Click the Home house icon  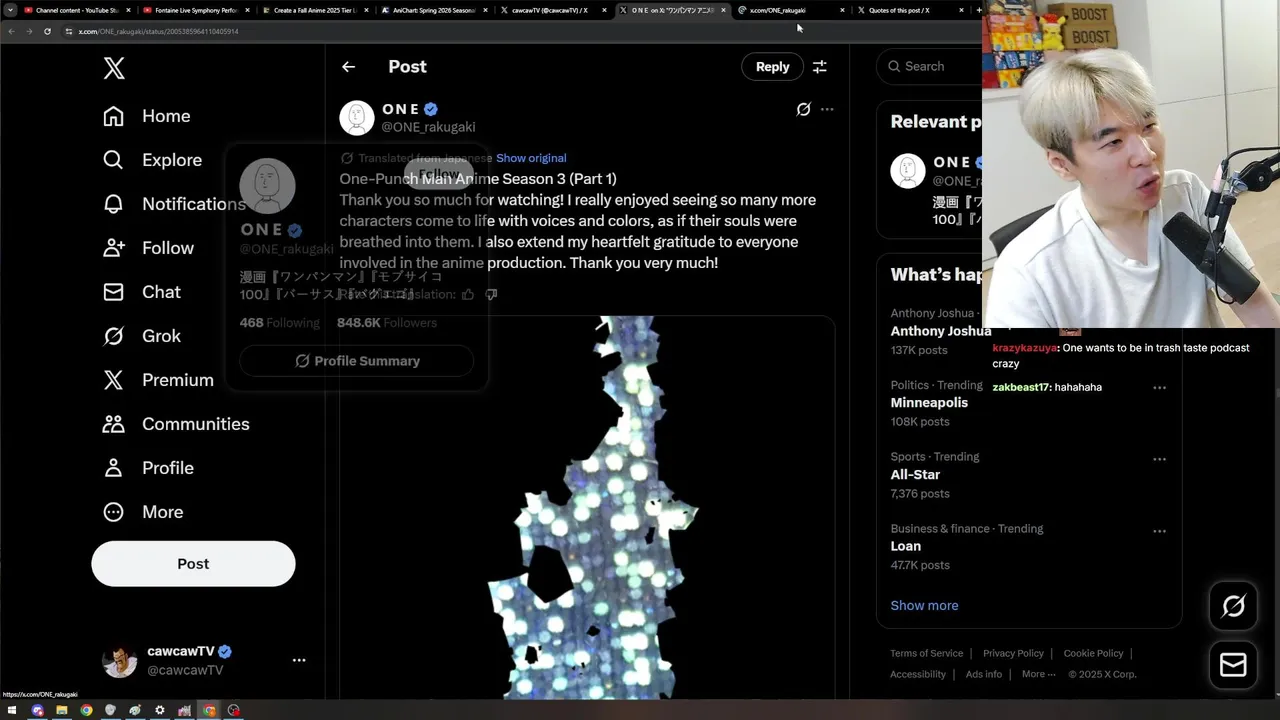pyautogui.click(x=114, y=116)
